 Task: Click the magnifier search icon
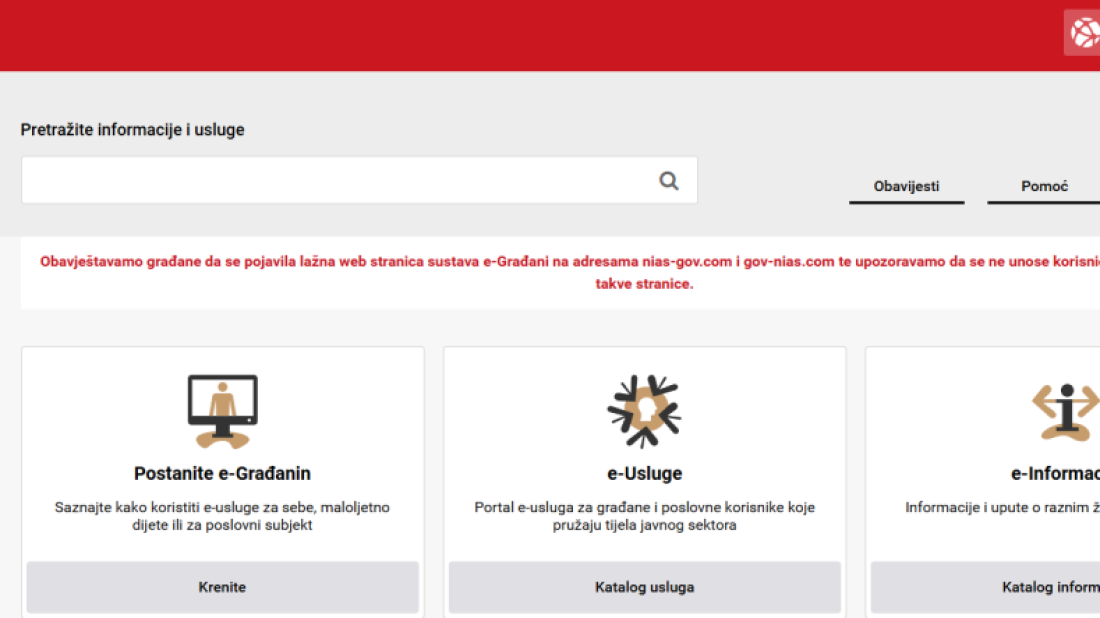(669, 181)
